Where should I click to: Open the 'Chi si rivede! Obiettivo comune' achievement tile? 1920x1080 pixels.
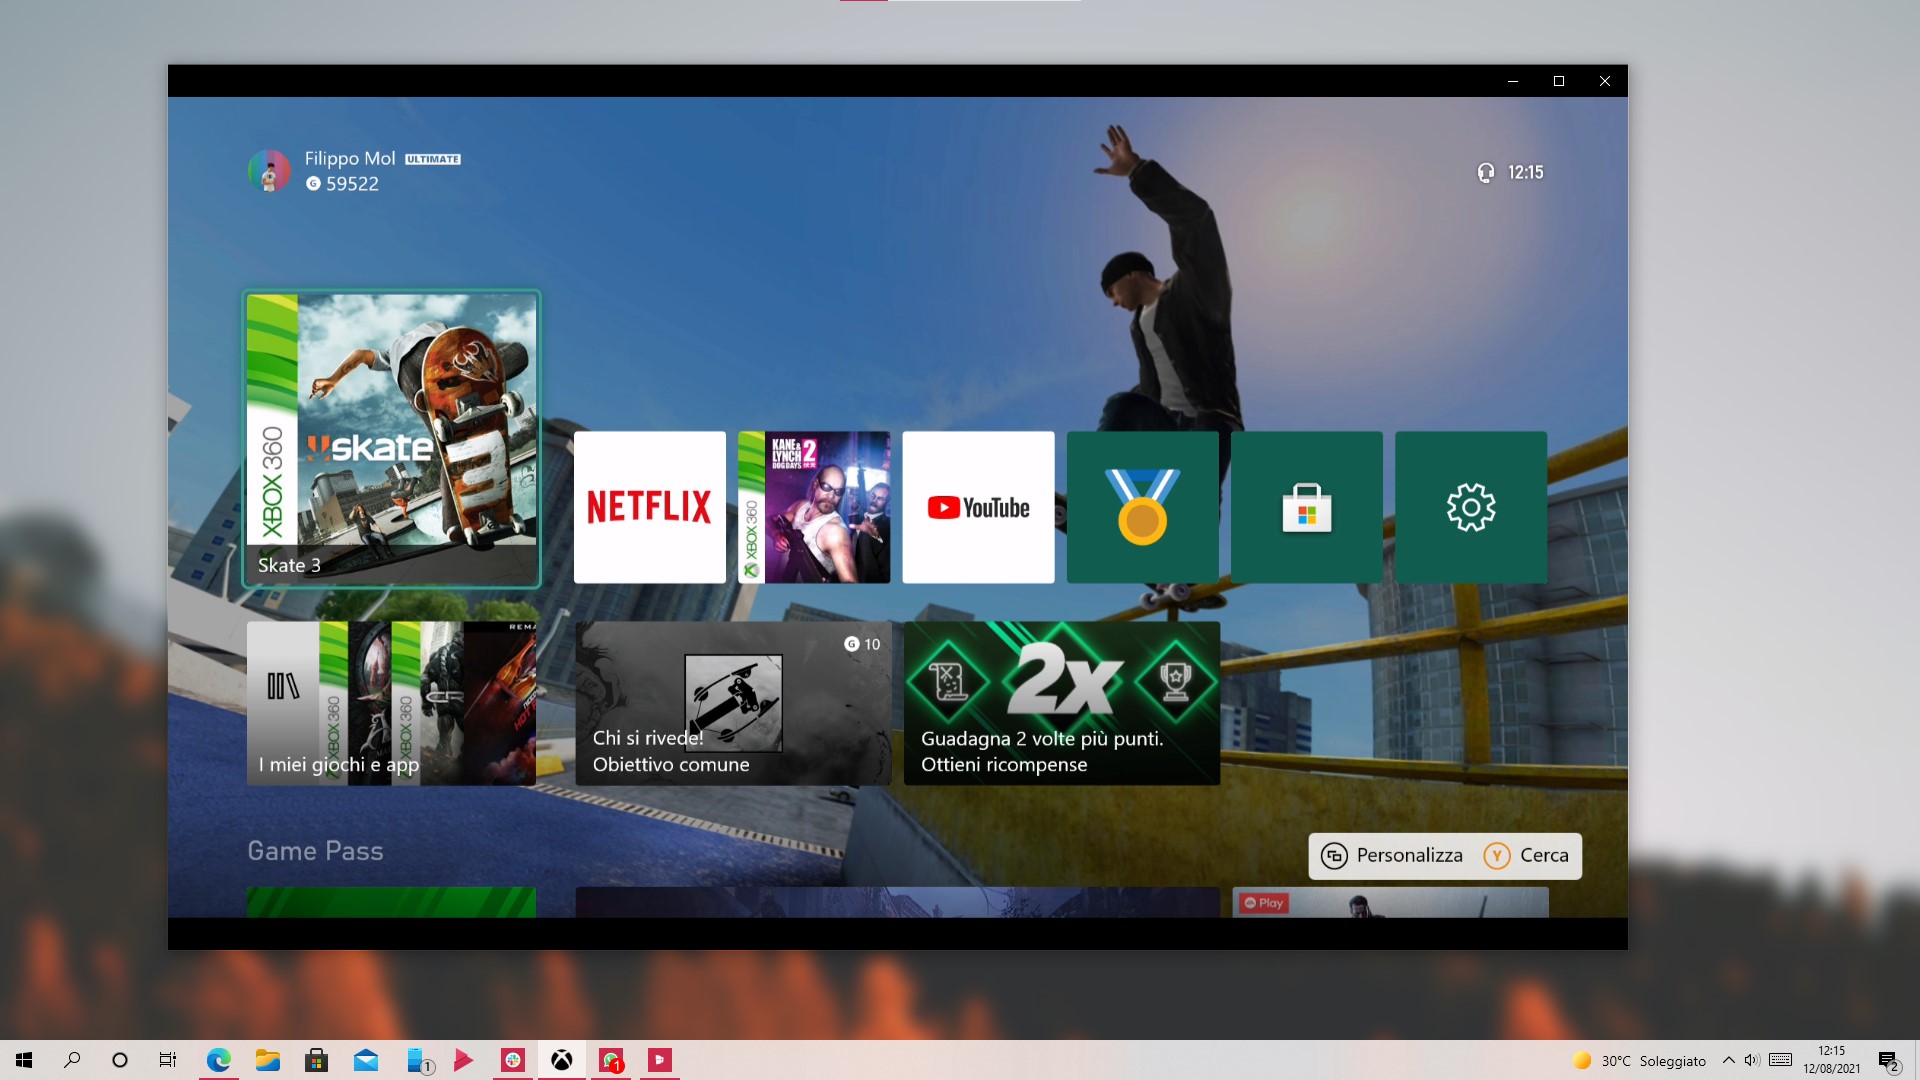pyautogui.click(x=733, y=703)
